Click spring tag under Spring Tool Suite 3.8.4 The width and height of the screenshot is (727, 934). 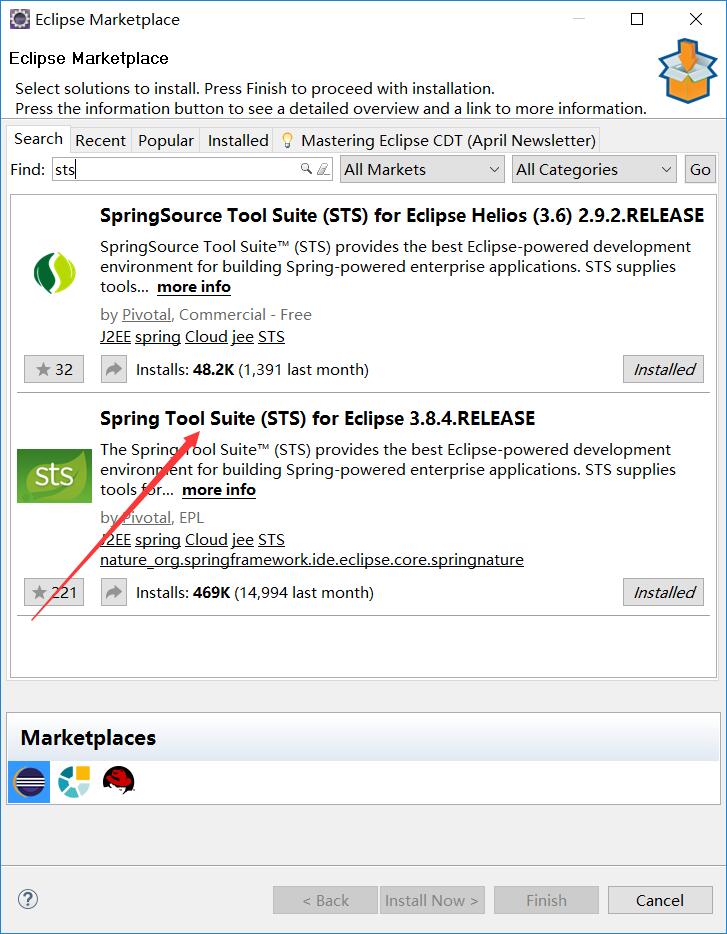coord(158,540)
